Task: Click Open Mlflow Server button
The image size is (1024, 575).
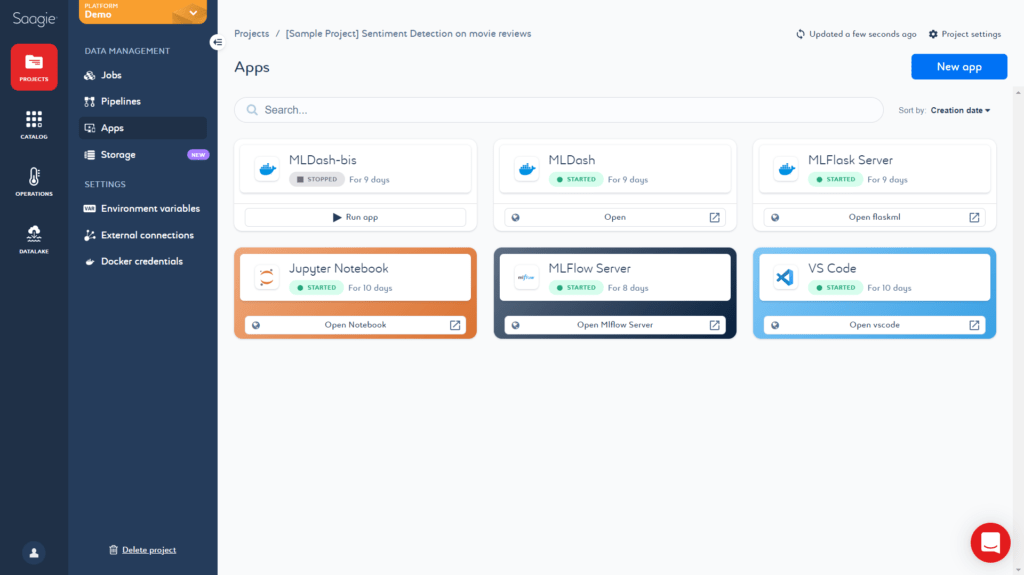Action: (615, 325)
